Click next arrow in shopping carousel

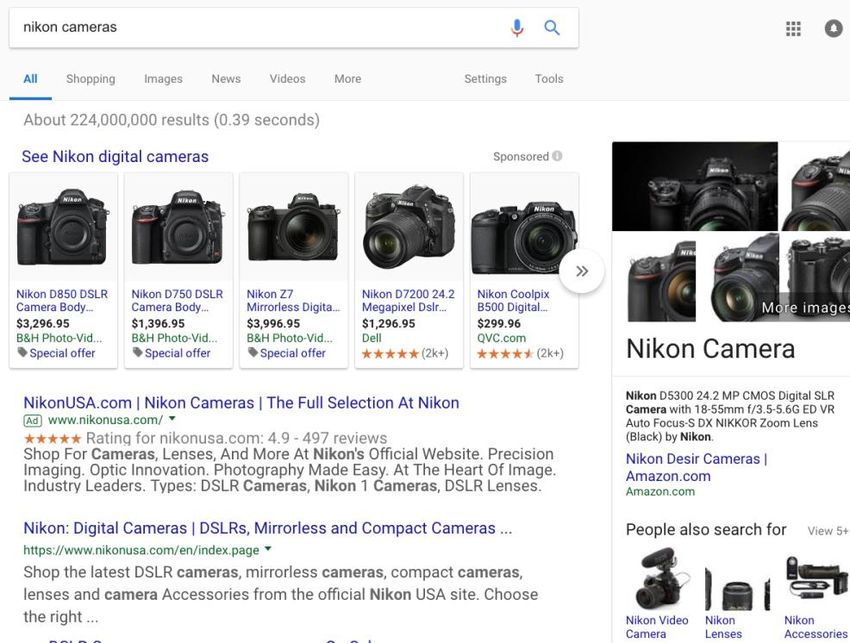tap(582, 271)
